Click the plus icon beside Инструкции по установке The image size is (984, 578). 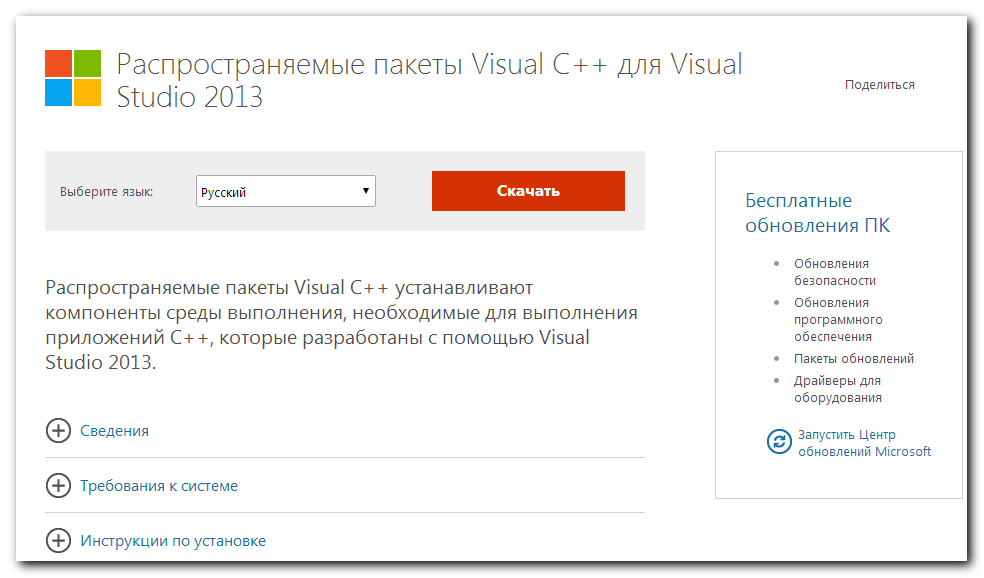(58, 540)
